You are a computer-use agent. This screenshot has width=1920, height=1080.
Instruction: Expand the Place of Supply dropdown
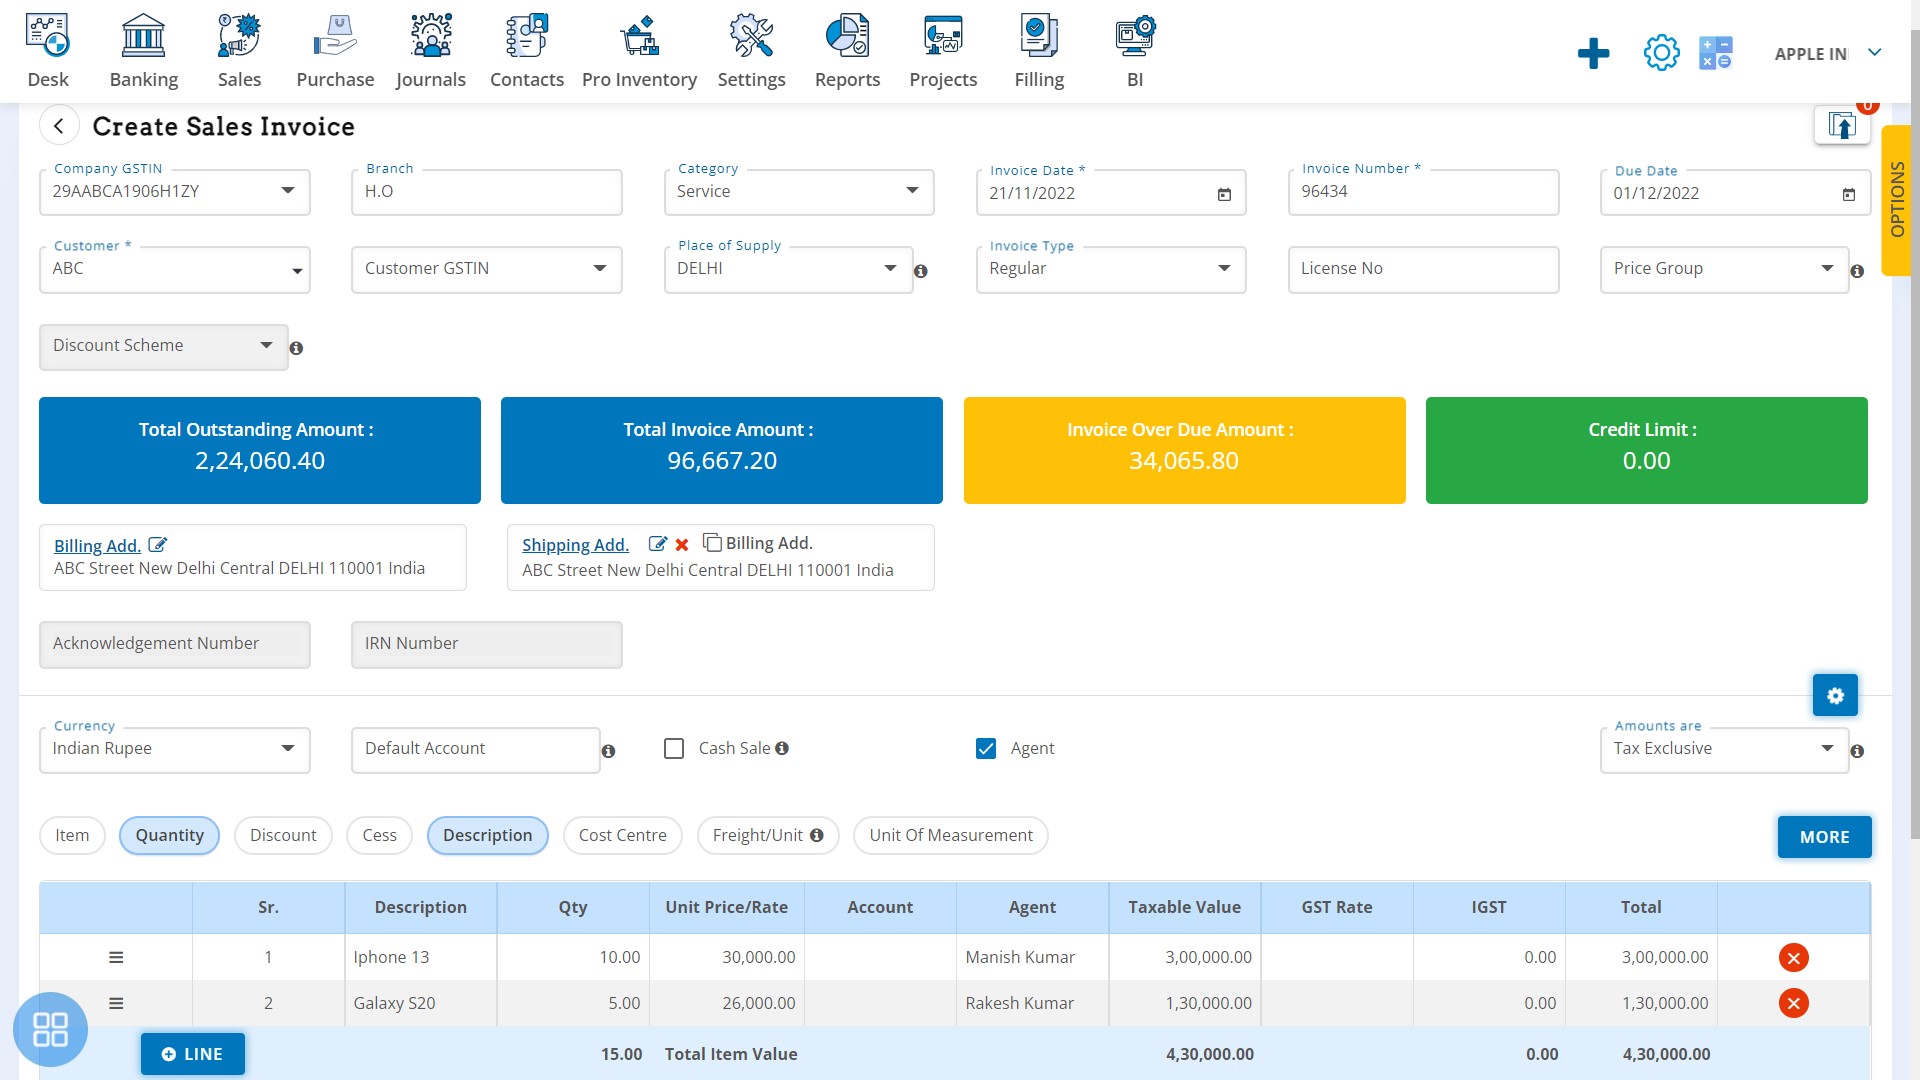coord(789,269)
